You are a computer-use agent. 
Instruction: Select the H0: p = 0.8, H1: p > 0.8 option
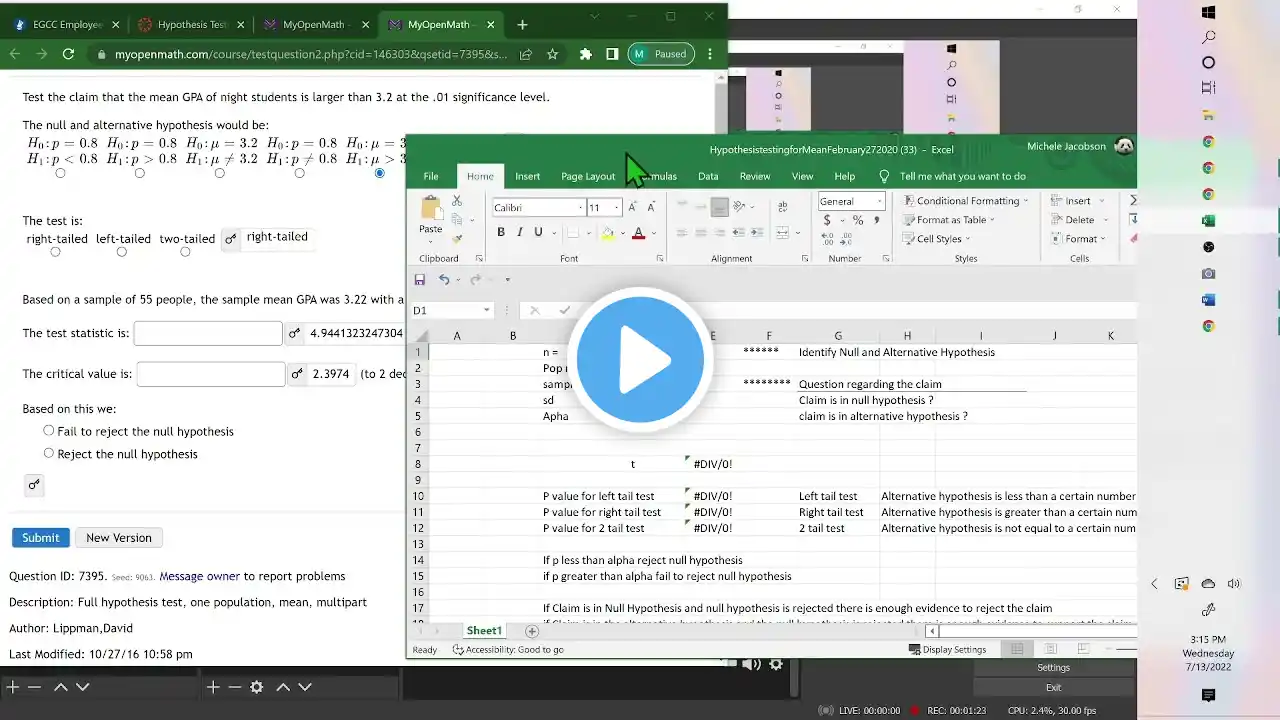(x=139, y=173)
